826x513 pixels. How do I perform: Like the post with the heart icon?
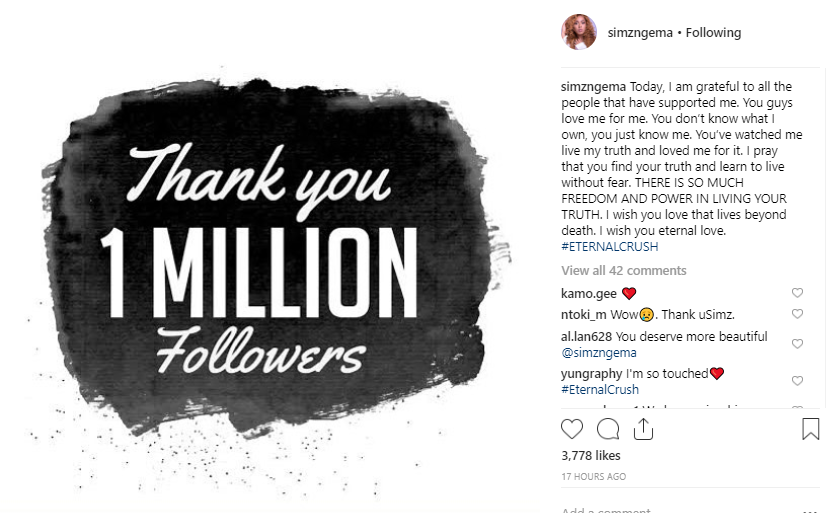[572, 429]
